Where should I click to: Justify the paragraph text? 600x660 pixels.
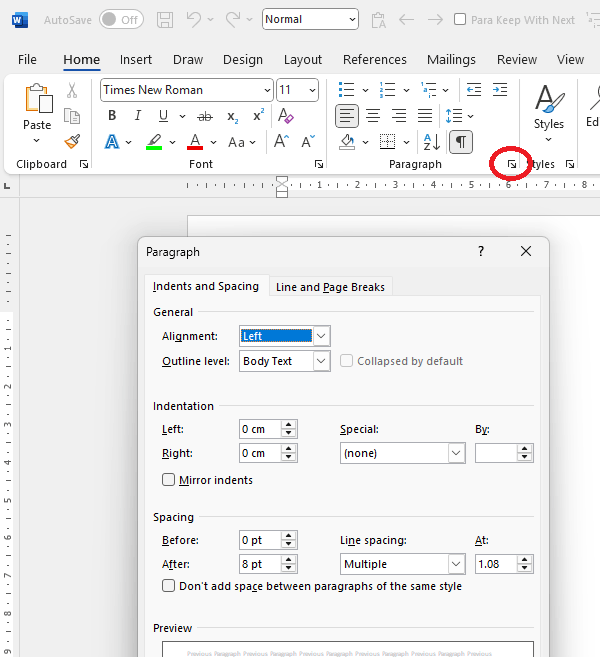point(425,115)
